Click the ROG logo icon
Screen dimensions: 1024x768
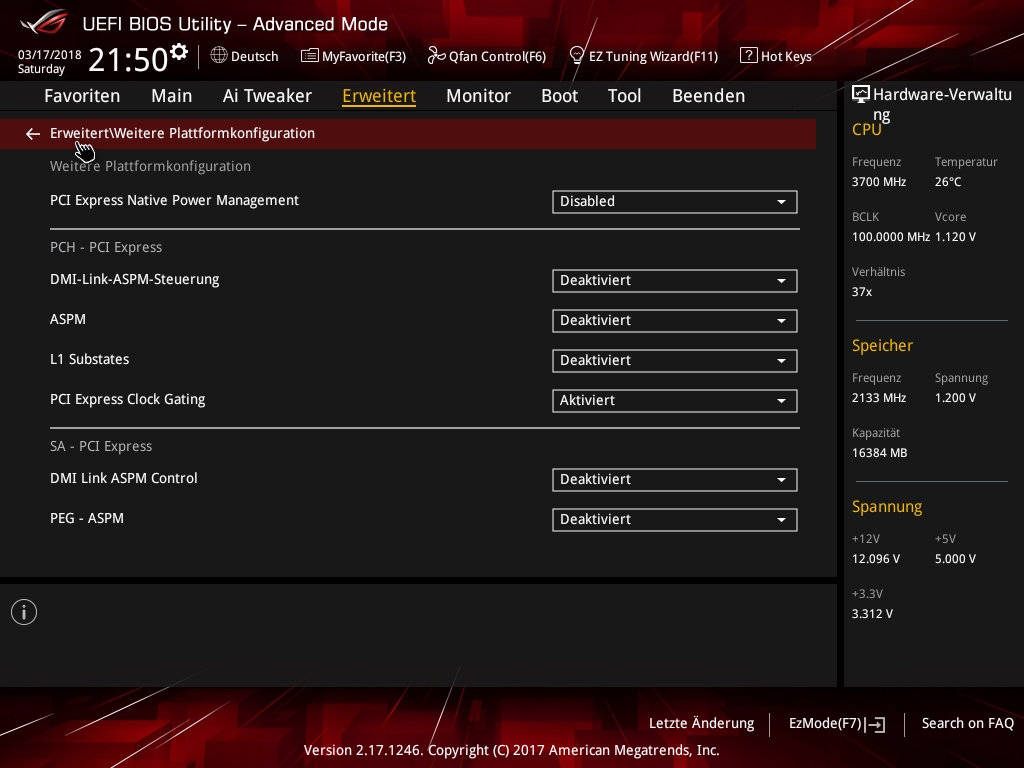coord(44,22)
